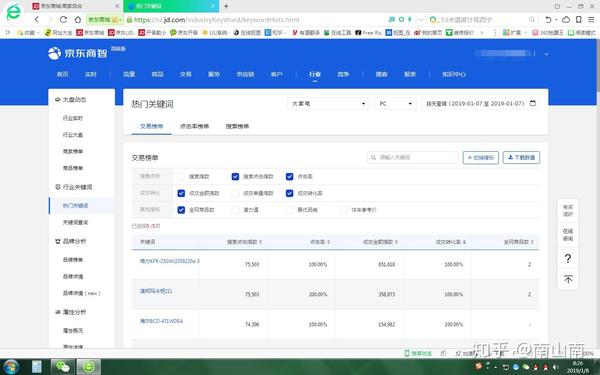This screenshot has width=600, height=375.
Task: Click the browser back arrow
Action: [37, 19]
